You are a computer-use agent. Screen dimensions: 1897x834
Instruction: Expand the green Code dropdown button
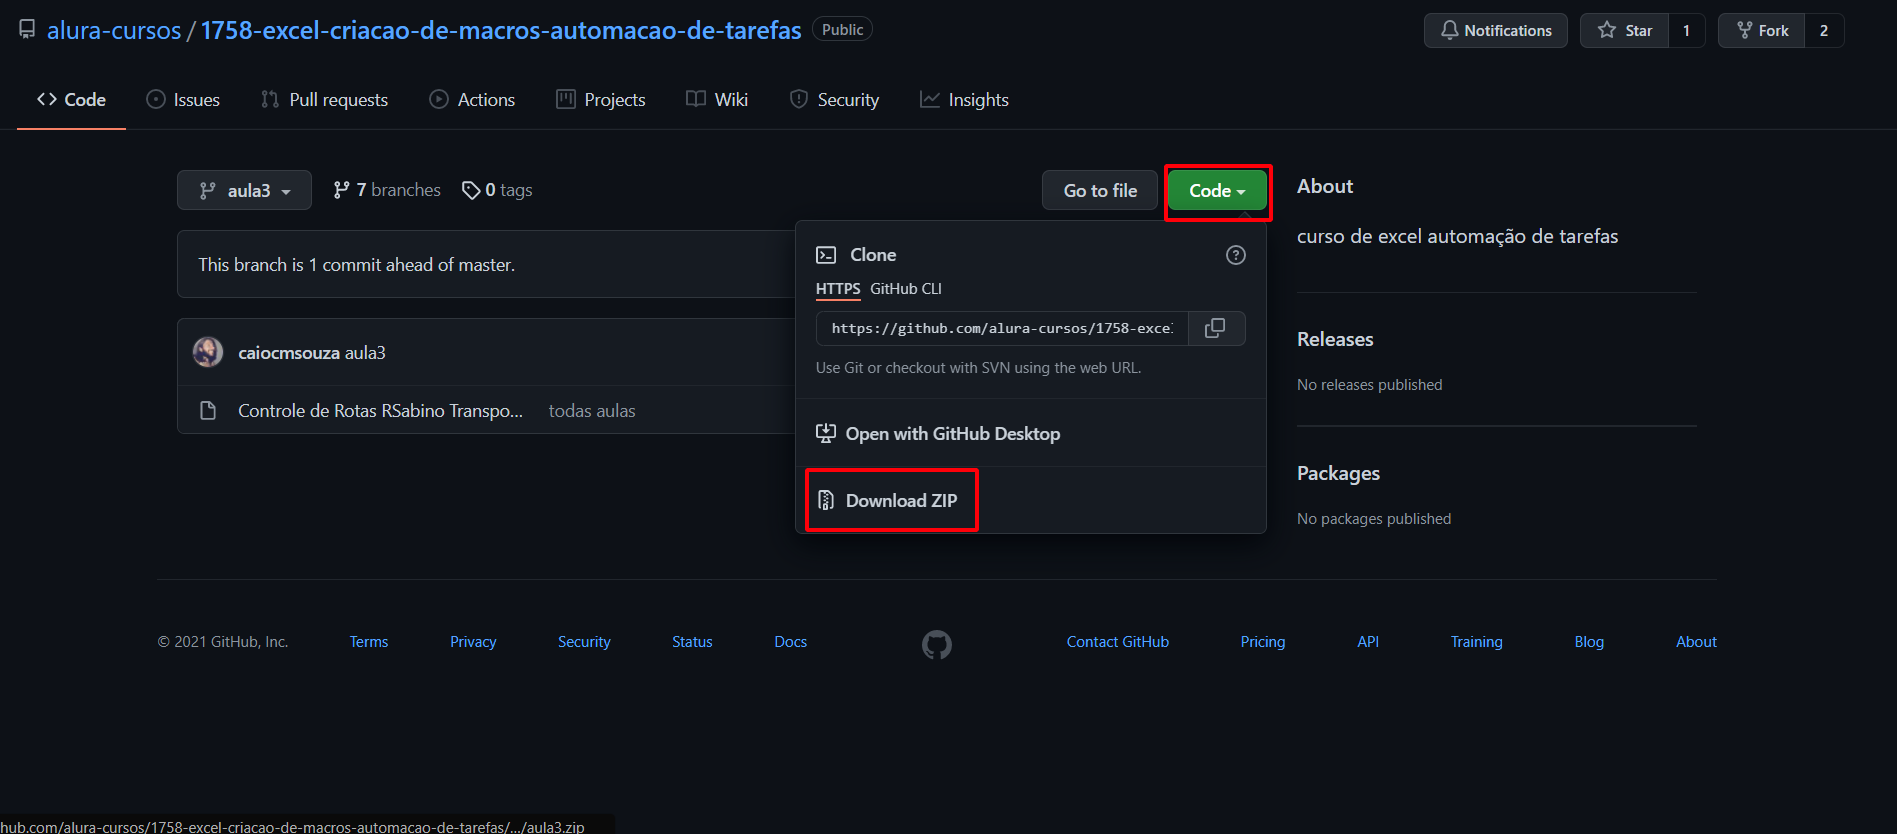[x=1217, y=190]
